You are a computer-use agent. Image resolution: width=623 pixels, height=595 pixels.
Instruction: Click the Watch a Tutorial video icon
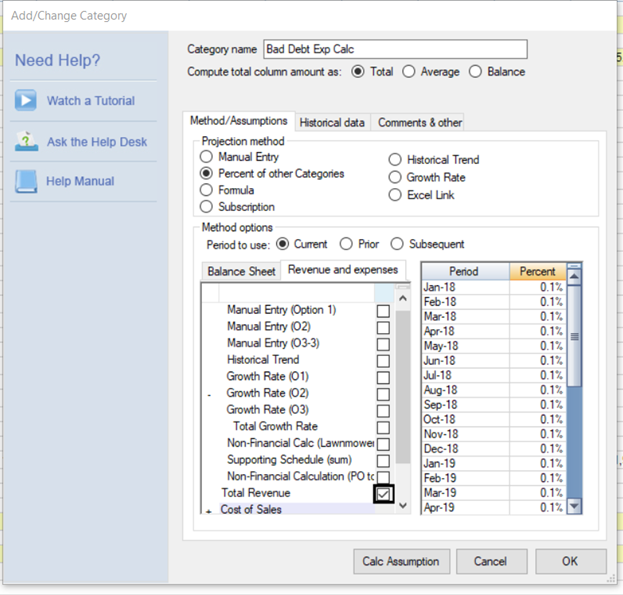pyautogui.click(x=27, y=101)
